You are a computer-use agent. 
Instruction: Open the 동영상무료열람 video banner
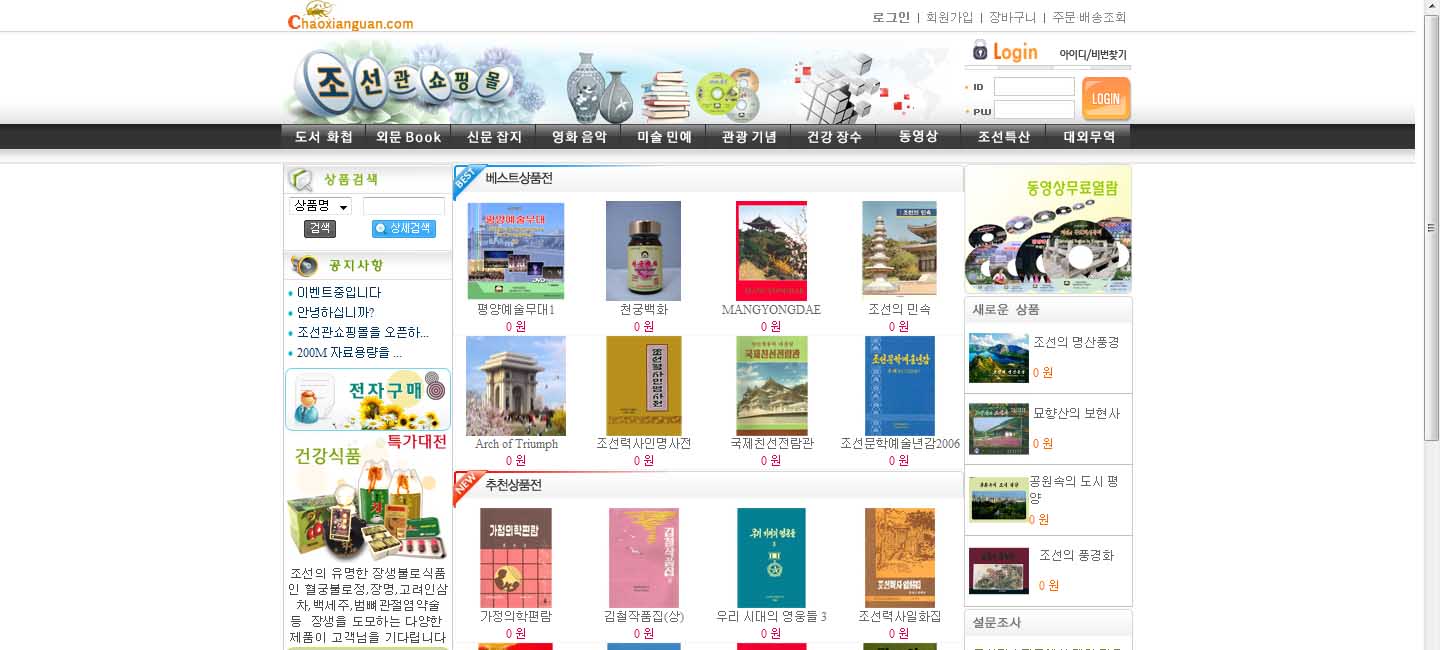coord(1048,230)
